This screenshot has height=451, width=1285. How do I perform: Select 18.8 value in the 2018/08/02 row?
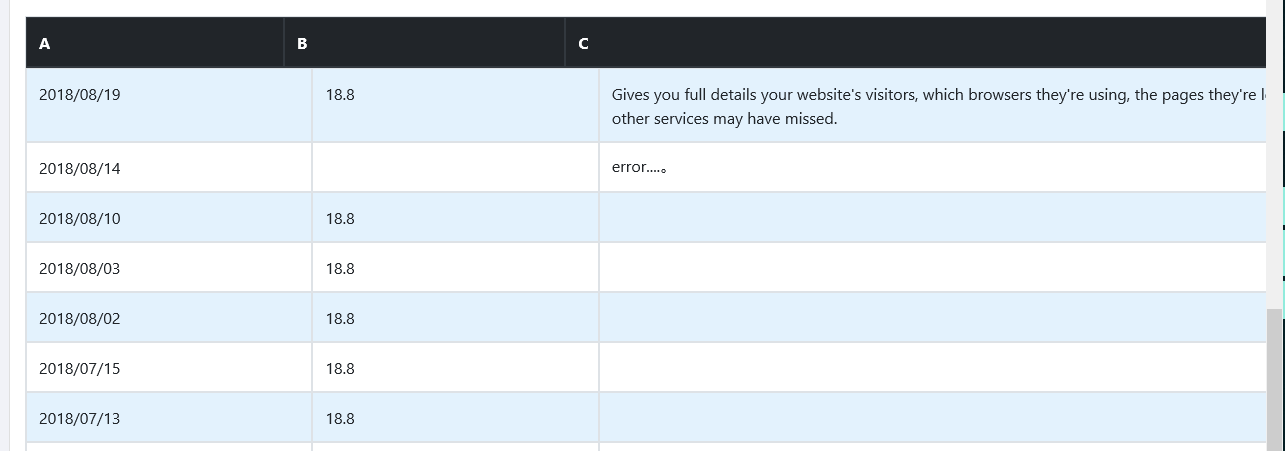click(340, 319)
